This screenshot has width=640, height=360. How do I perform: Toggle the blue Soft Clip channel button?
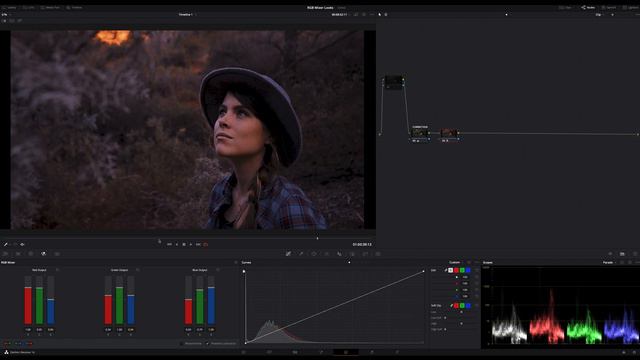click(x=468, y=305)
